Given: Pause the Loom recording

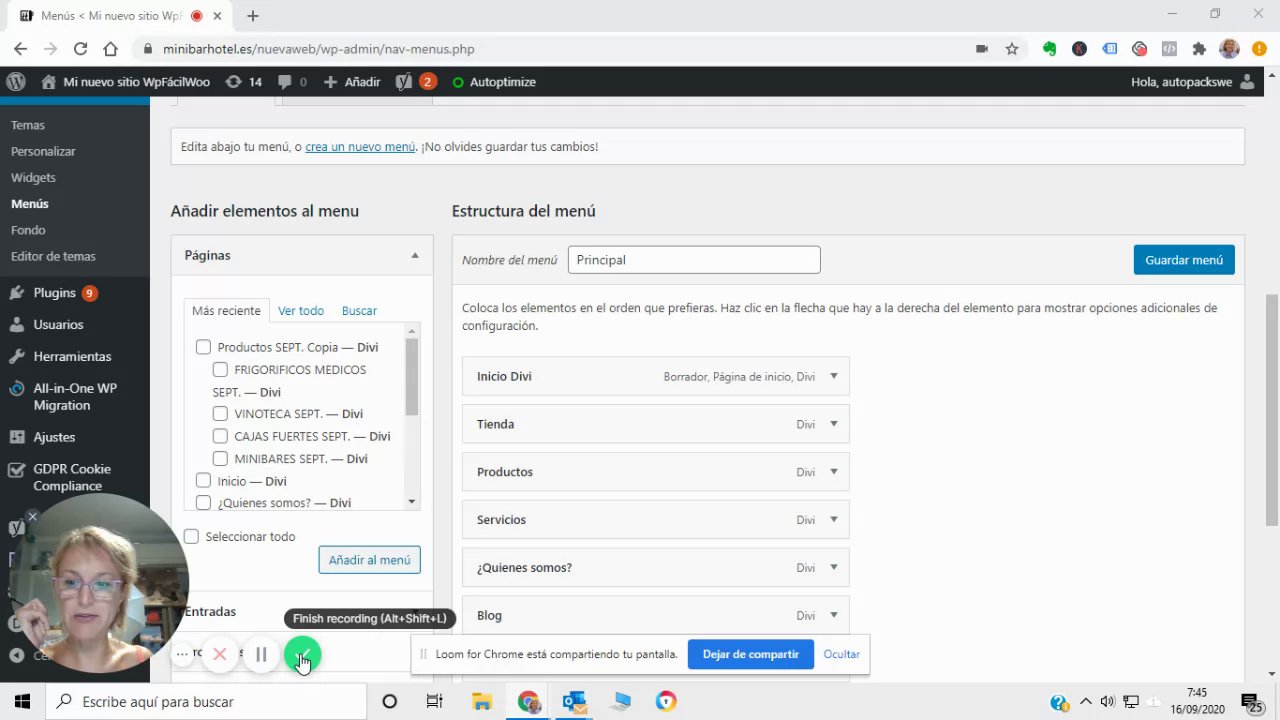Looking at the screenshot, I should tap(261, 655).
